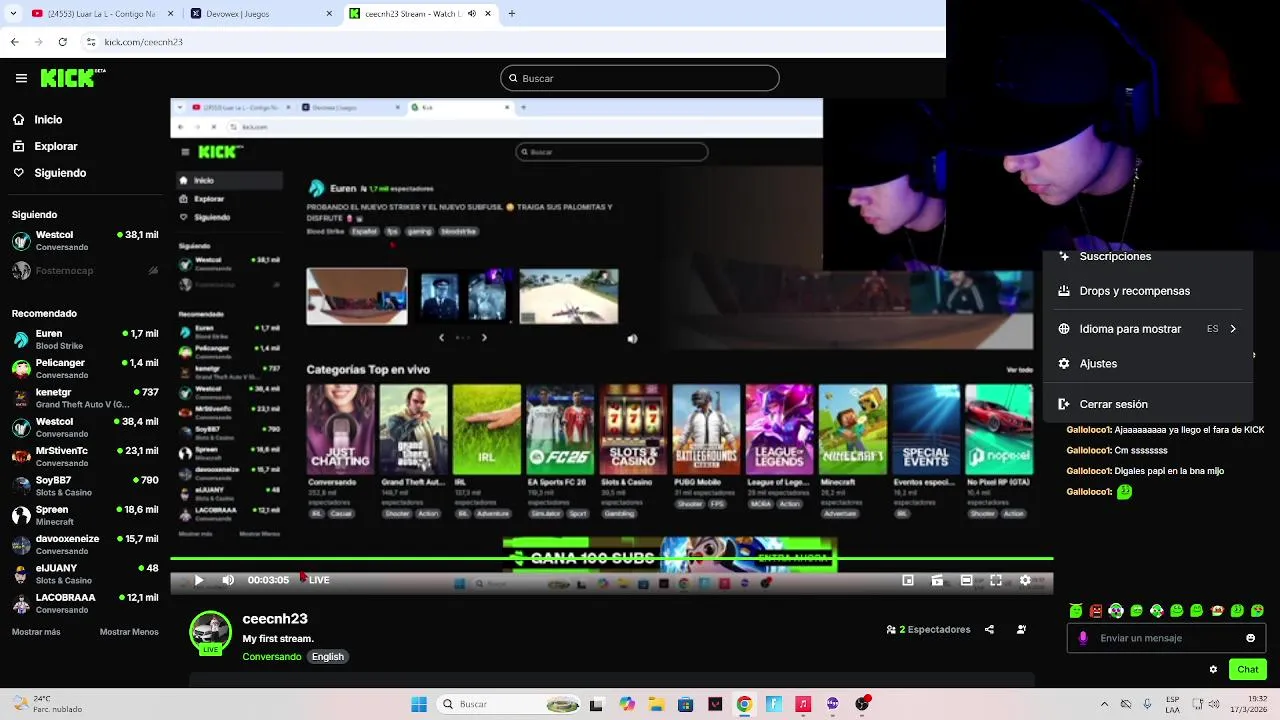Focus the Kick Buscar search field

coord(640,78)
